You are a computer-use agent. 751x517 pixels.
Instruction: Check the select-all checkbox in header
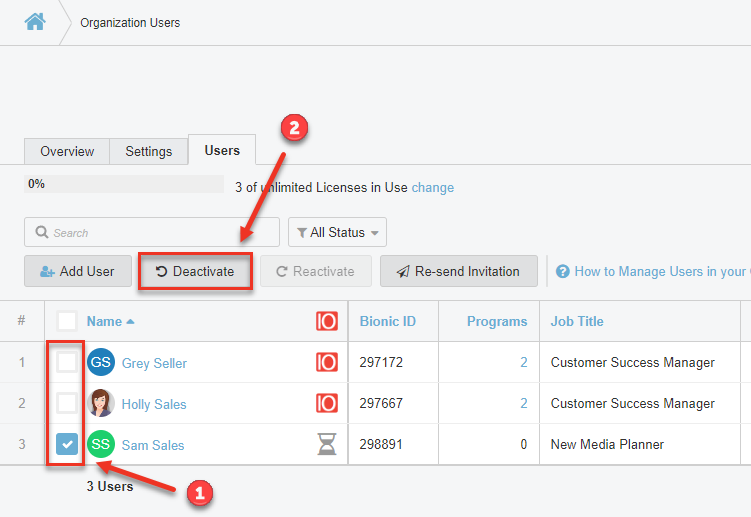coord(66,321)
